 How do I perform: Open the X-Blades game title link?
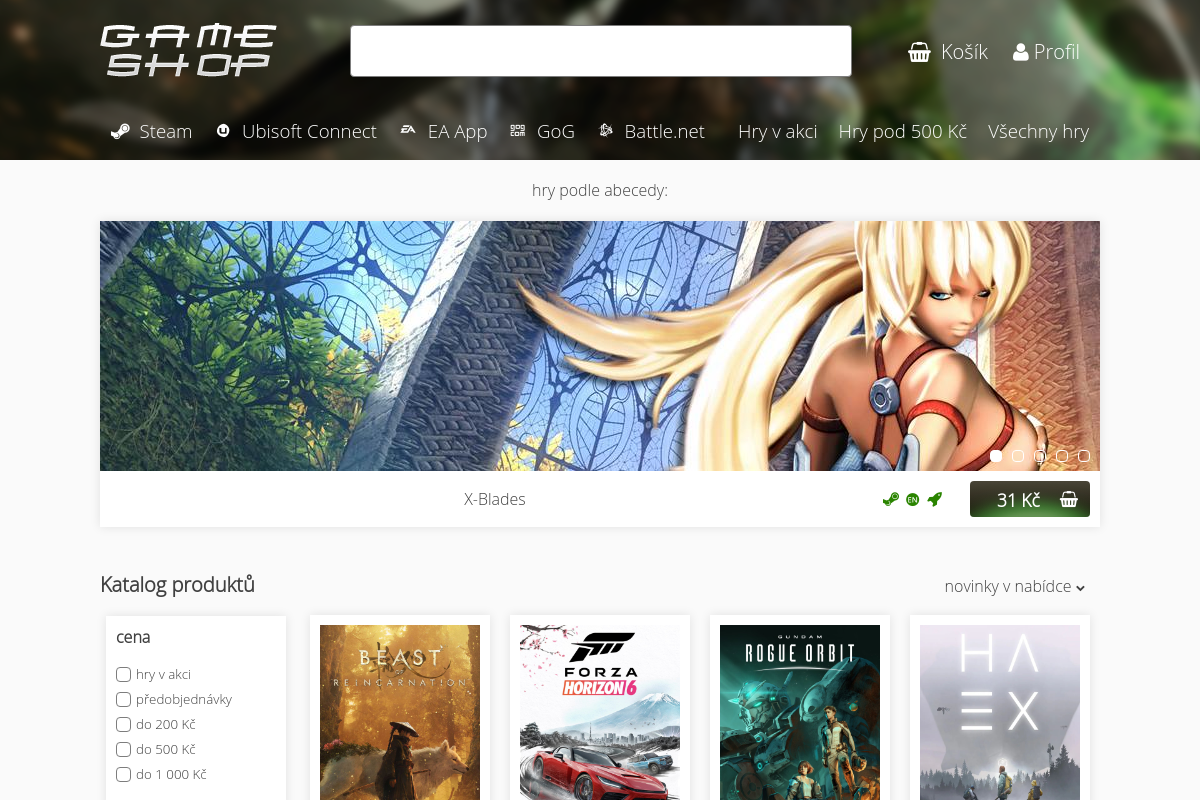point(495,499)
